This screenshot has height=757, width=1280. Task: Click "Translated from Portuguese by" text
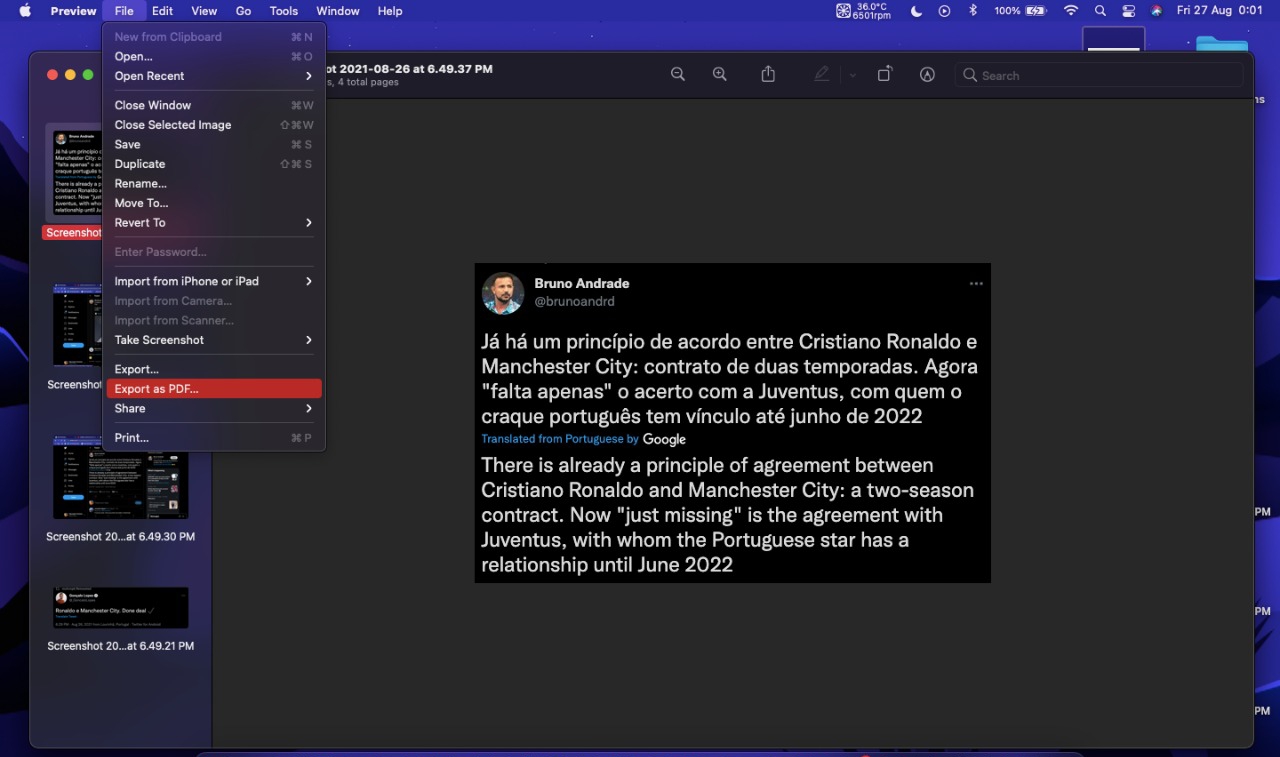pyautogui.click(x=560, y=440)
